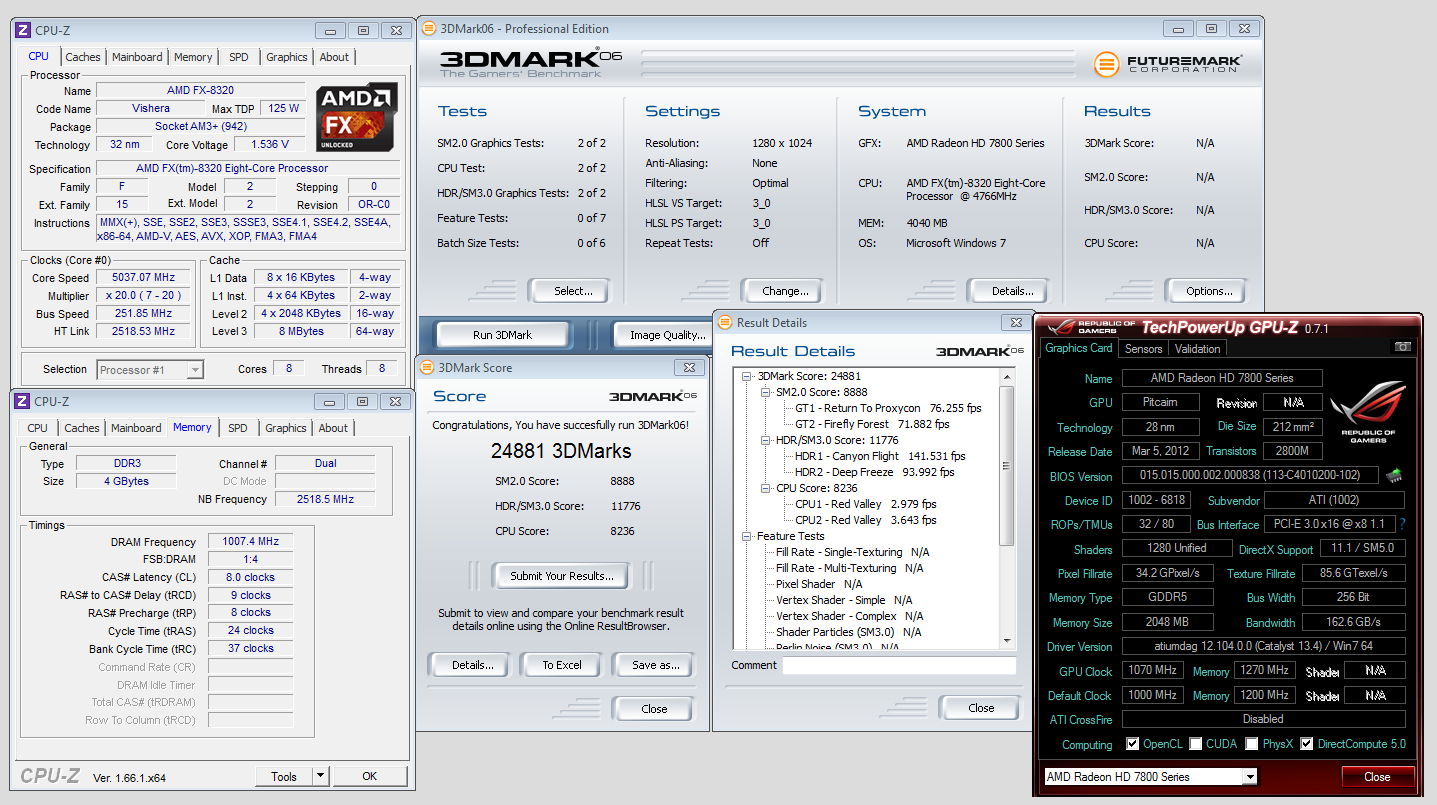This screenshot has height=805, width=1437.
Task: Select HDR2 - Deep Freeze result row
Action: [x=874, y=472]
